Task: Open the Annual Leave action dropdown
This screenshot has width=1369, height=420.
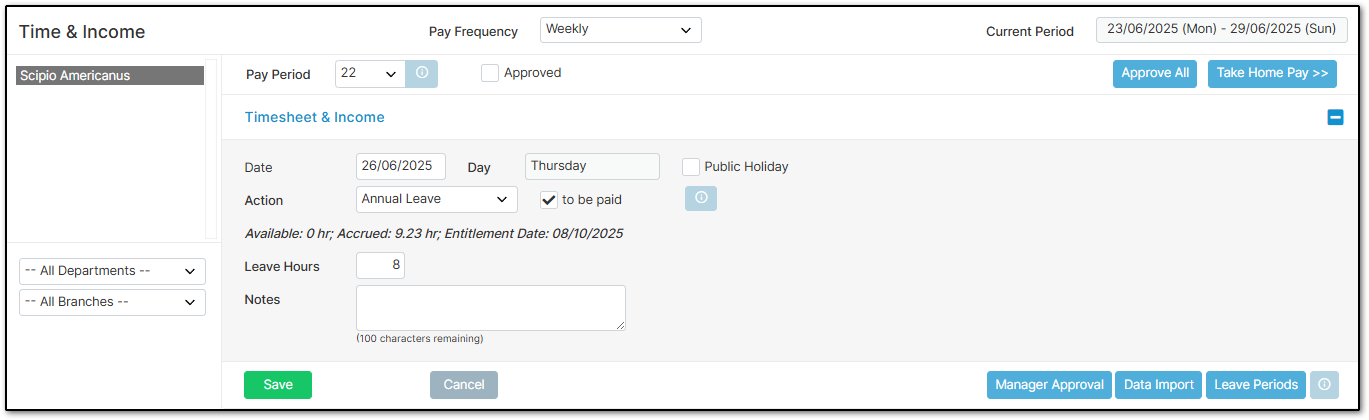Action: (x=437, y=199)
